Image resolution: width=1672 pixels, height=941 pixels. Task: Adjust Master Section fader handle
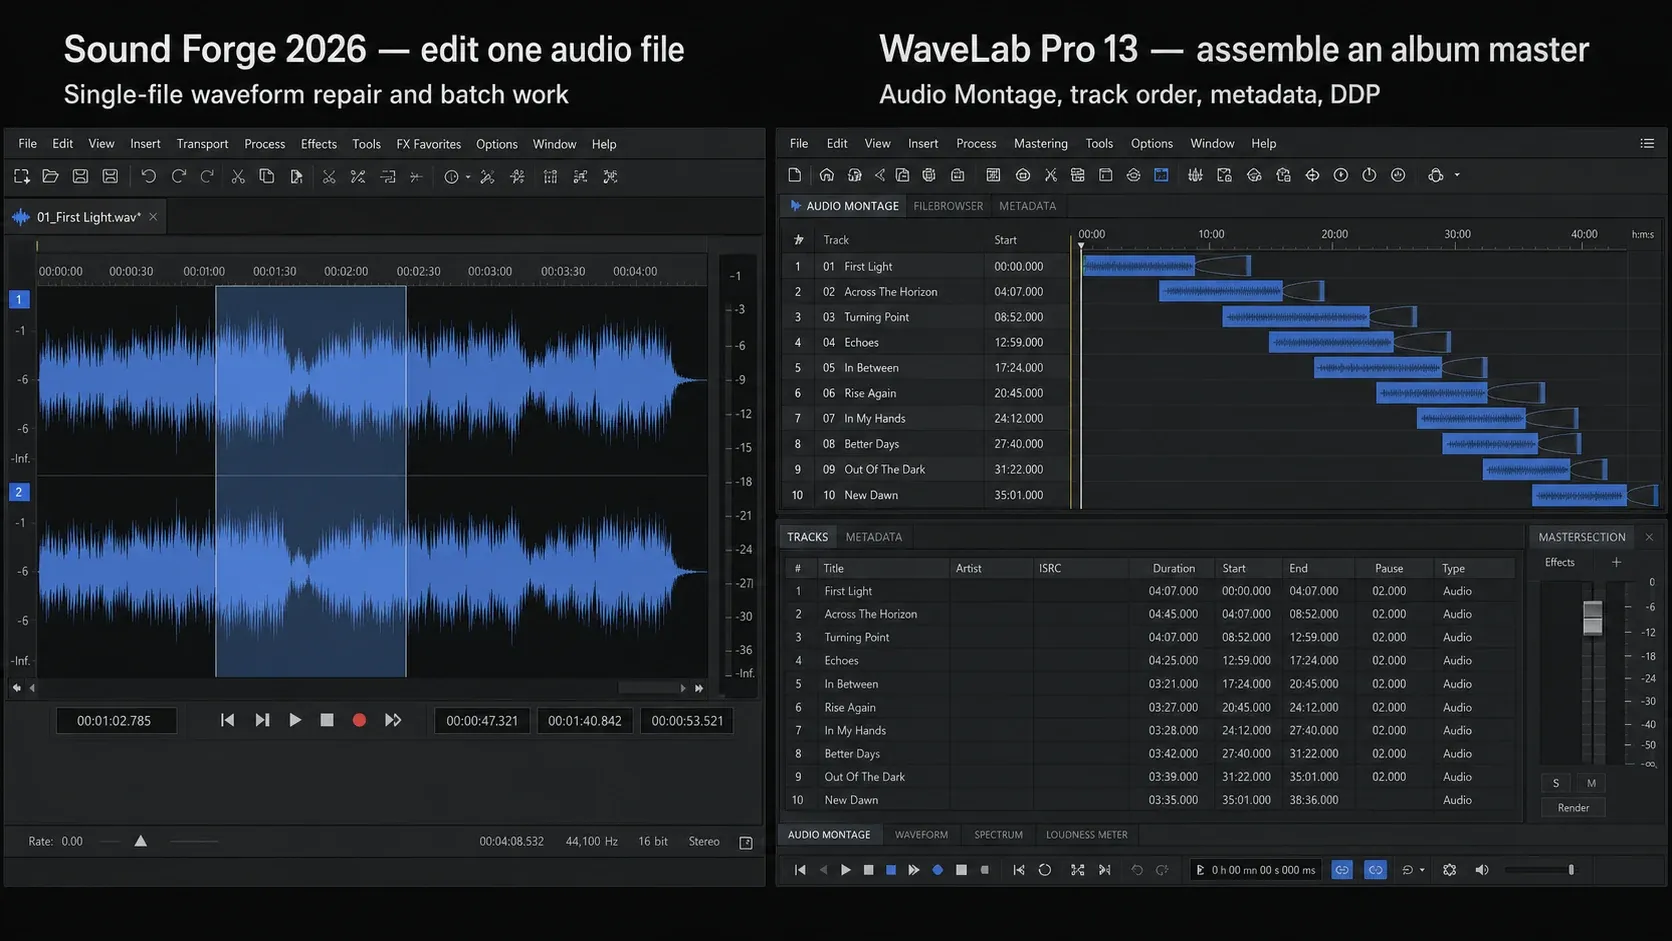1593,617
